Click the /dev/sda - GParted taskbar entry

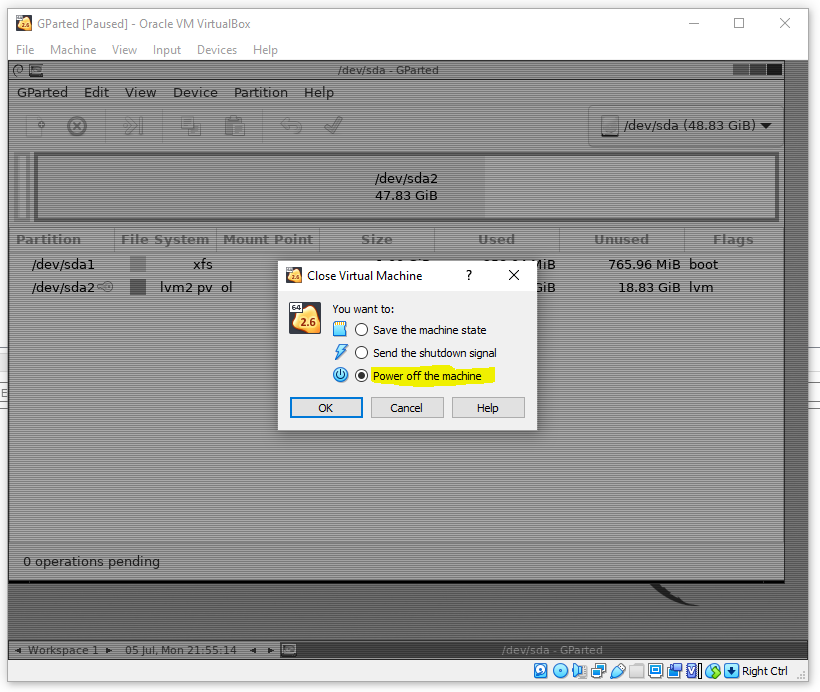tap(552, 650)
